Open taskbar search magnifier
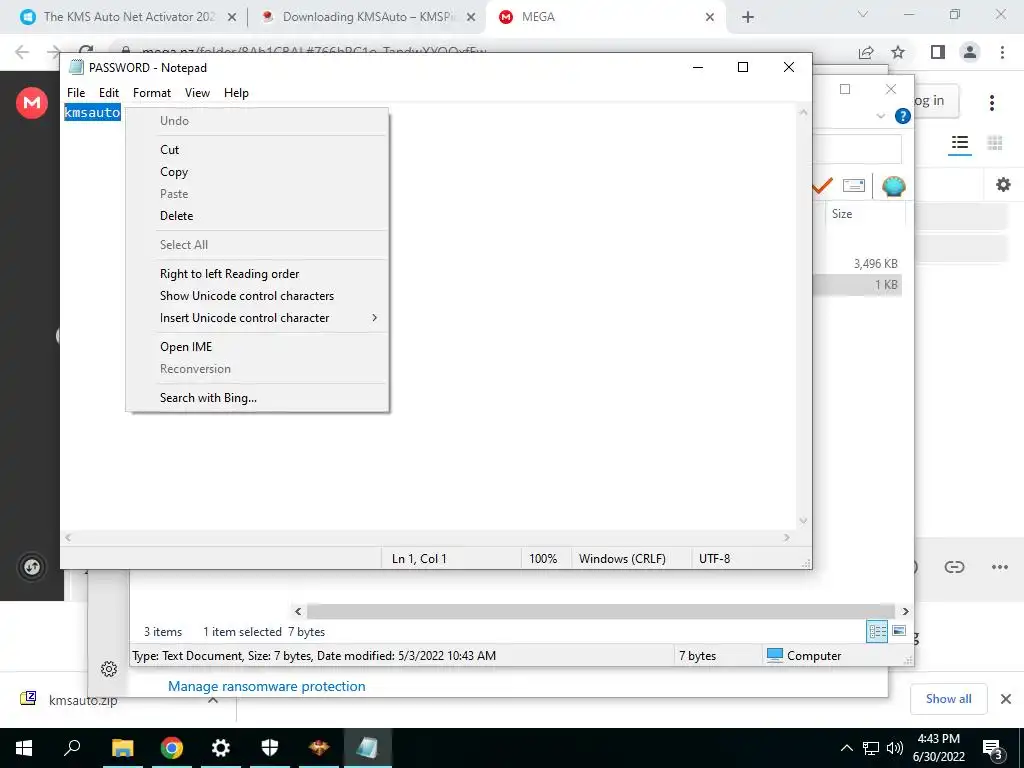 coord(72,747)
